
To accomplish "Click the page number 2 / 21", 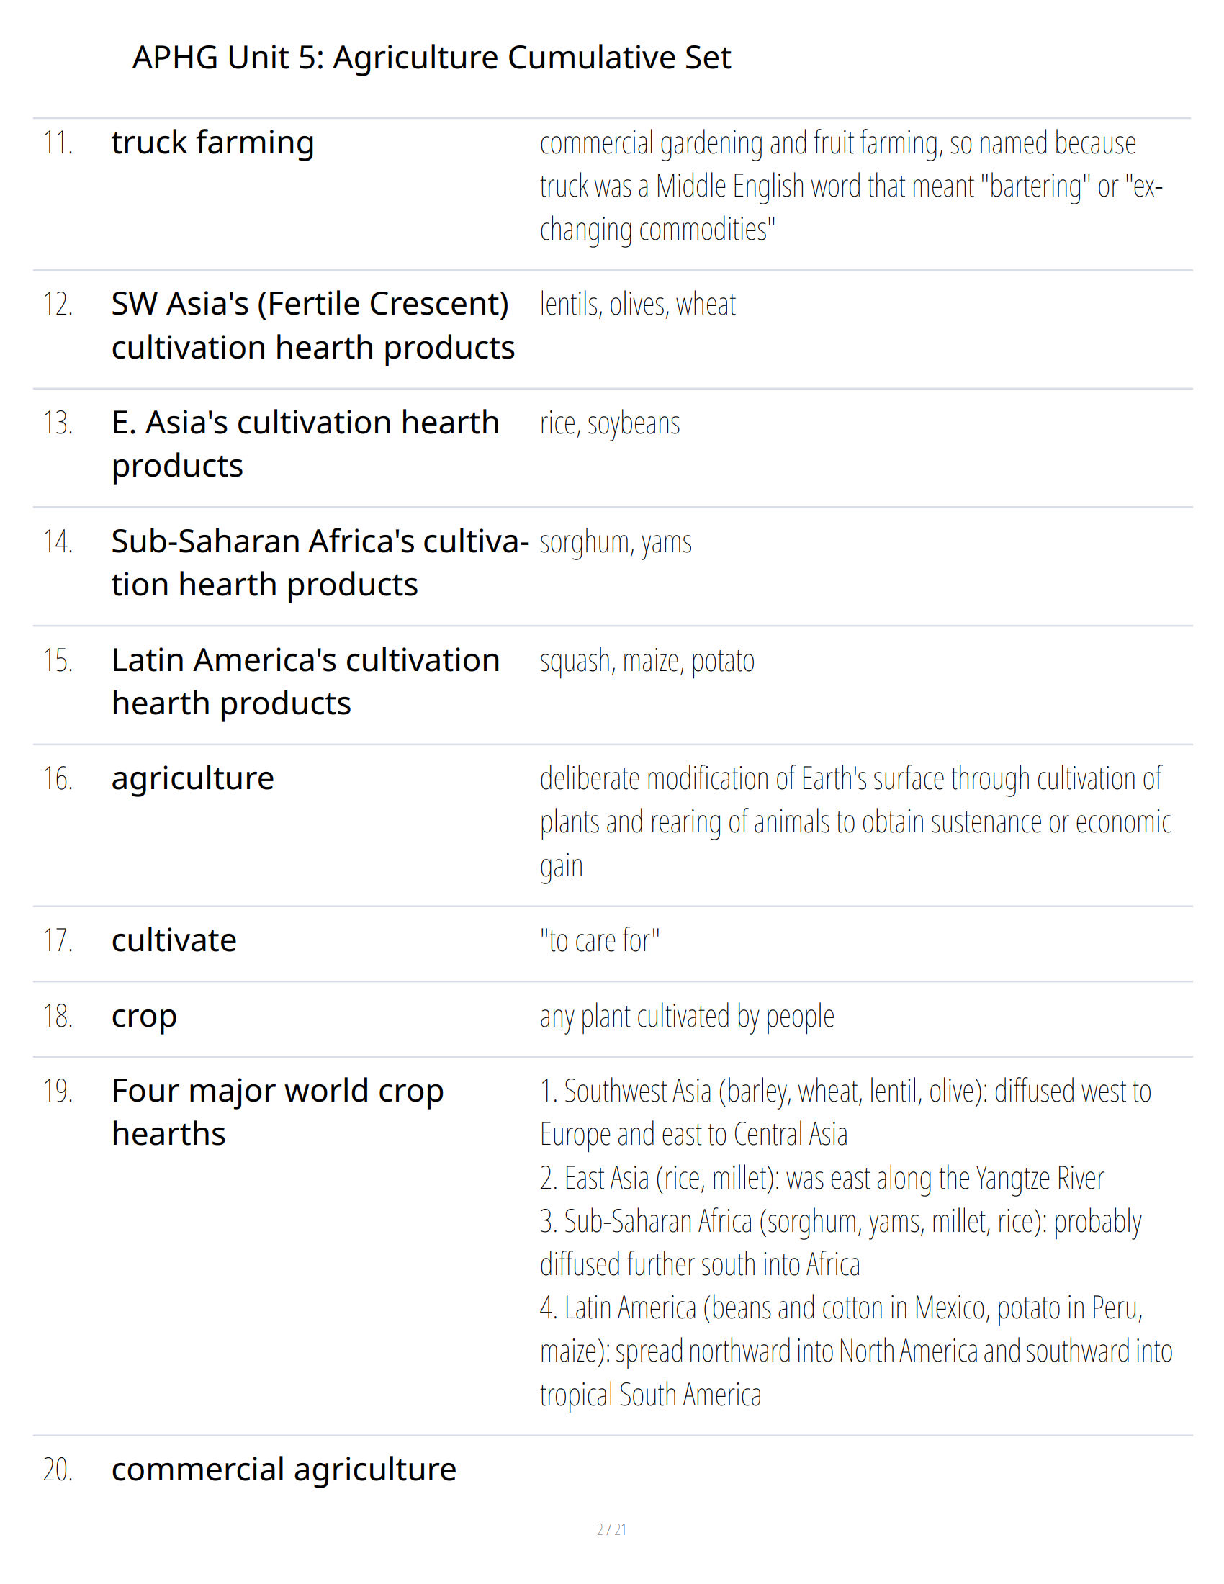I will pyautogui.click(x=612, y=1529).
